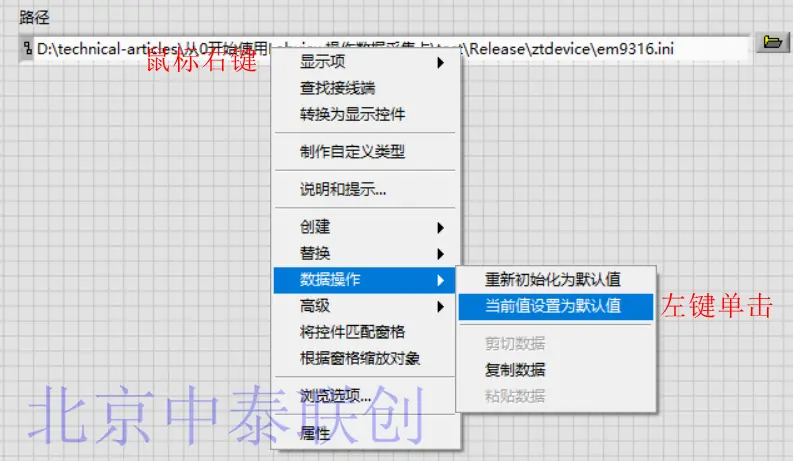793x461 pixels.
Task: Click the arrow next to 高级
Action: tap(440, 306)
